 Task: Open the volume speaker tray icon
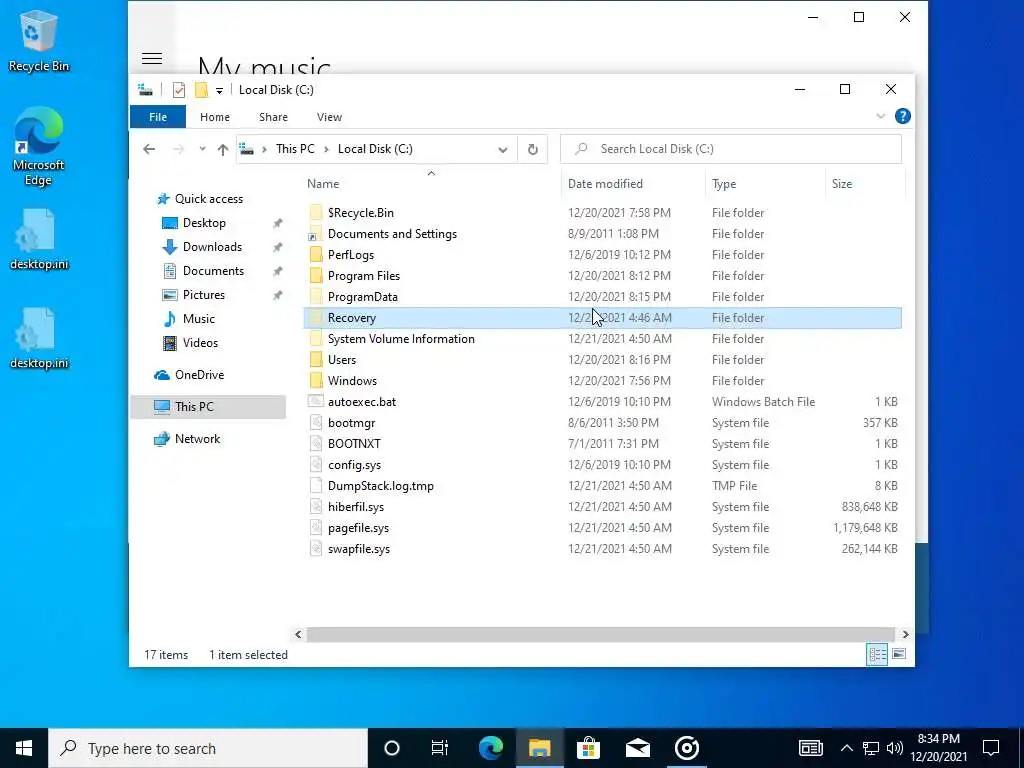click(x=895, y=748)
